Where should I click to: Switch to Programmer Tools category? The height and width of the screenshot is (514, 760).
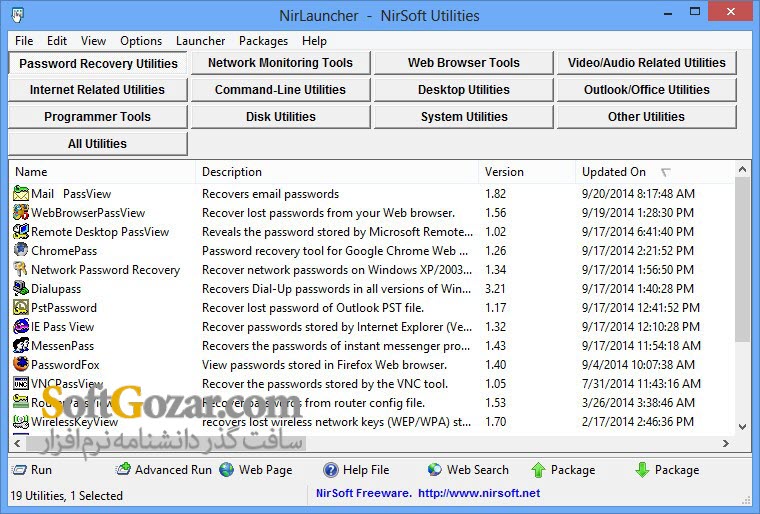[x=97, y=117]
